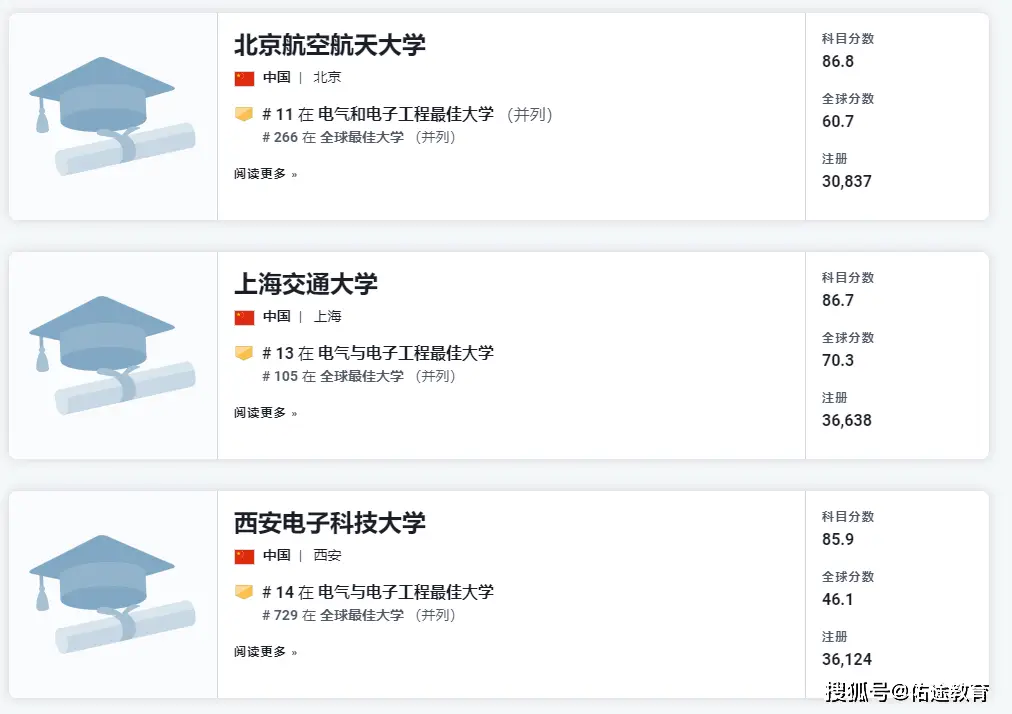Click 阅读更多 under 北京航空航天大学
This screenshot has height=714, width=1012.
point(265,174)
